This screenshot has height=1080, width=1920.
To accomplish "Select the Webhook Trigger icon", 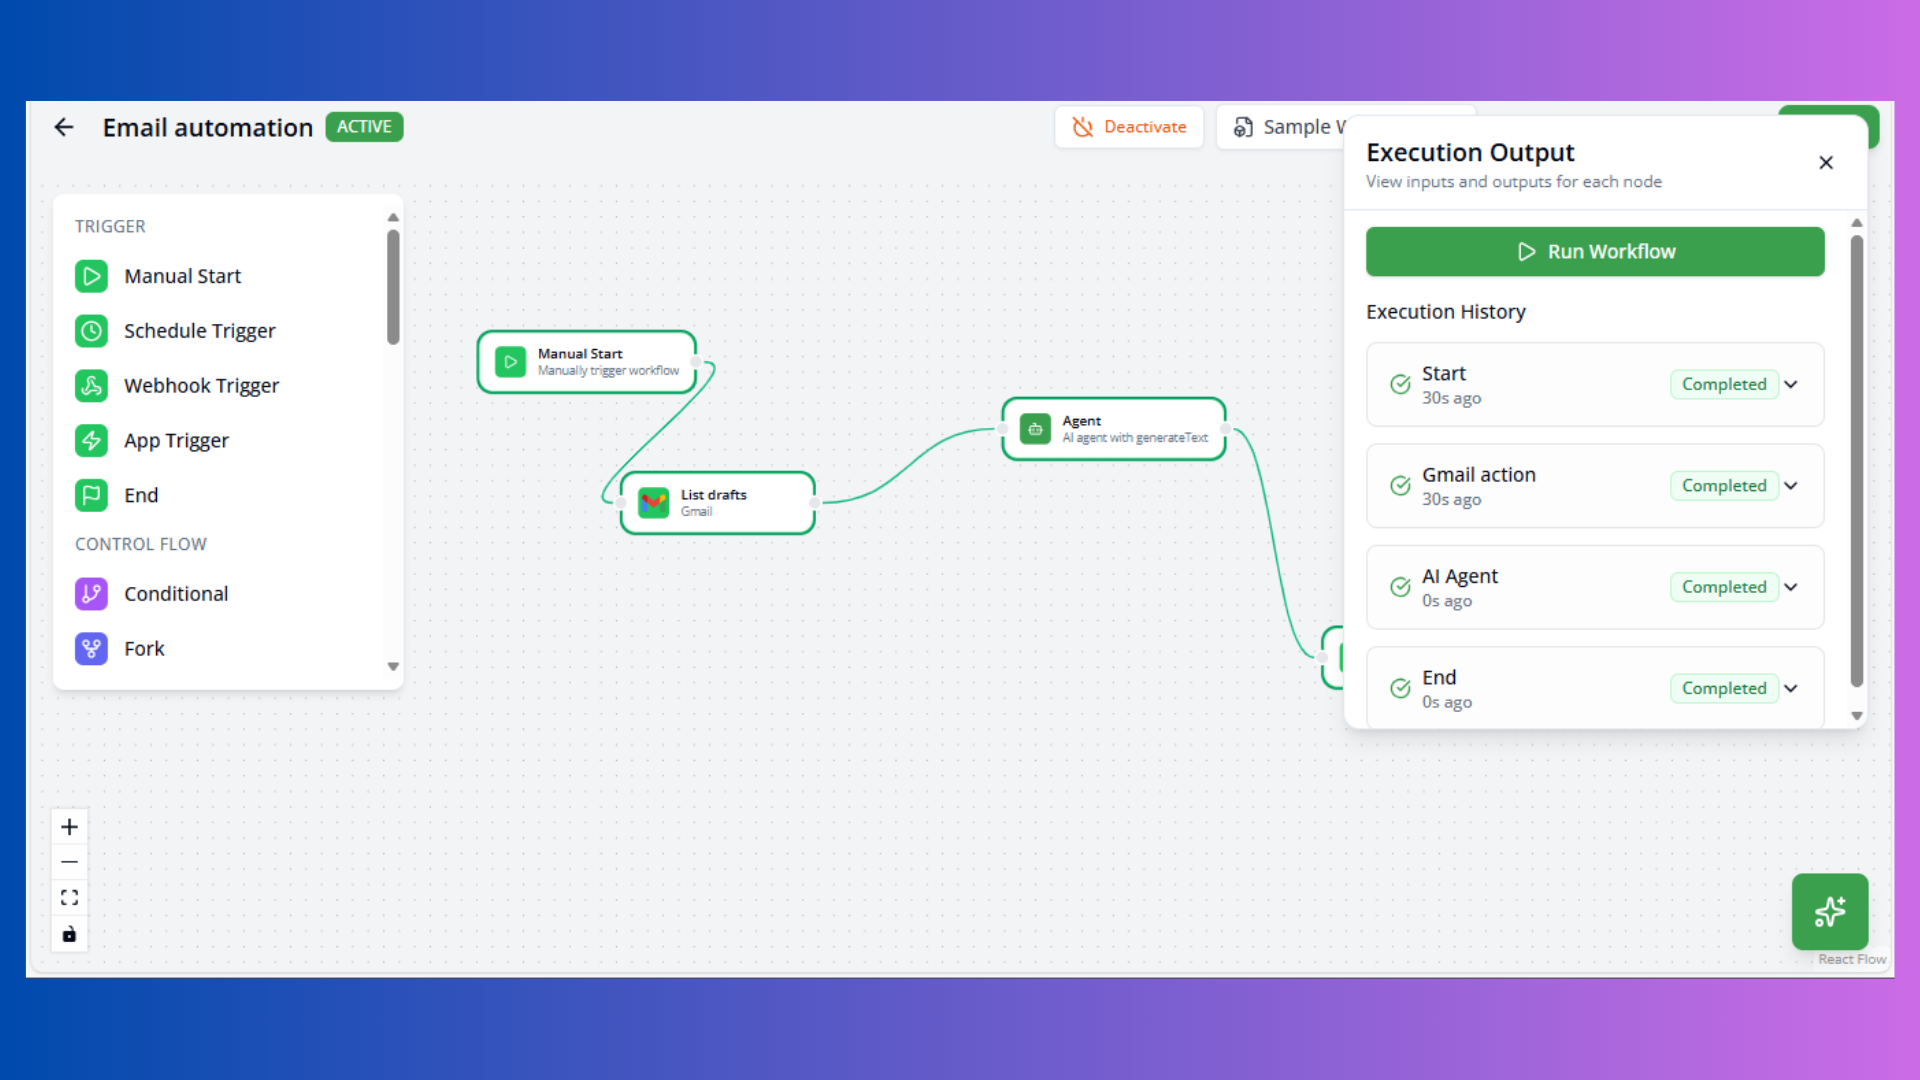I will [x=91, y=385].
